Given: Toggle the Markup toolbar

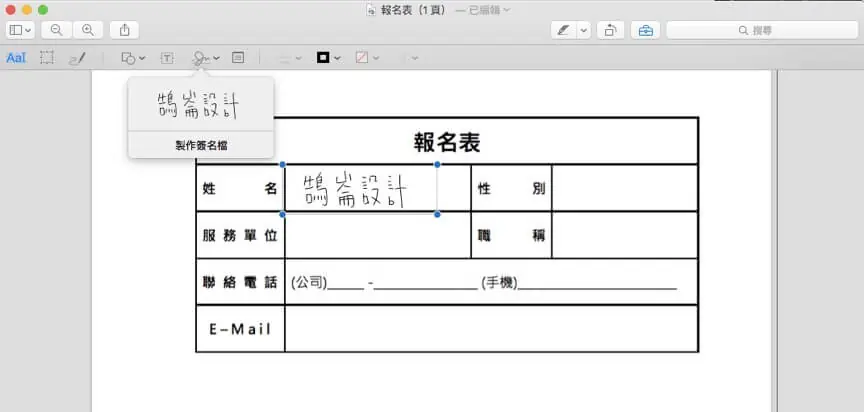Looking at the screenshot, I should pos(645,30).
